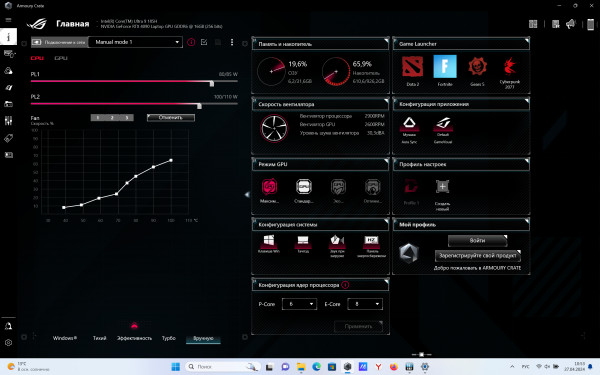The image size is (600, 375).
Task: Open the hamburger menu in the sidebar
Action: 8,20
